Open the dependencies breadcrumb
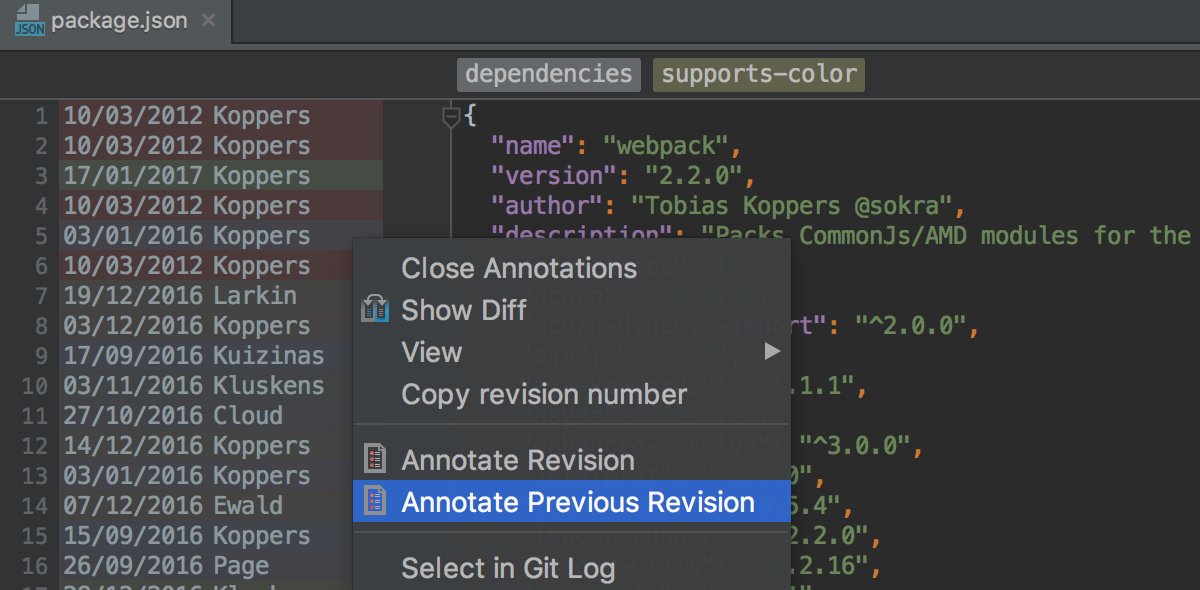The image size is (1200, 590). point(549,74)
